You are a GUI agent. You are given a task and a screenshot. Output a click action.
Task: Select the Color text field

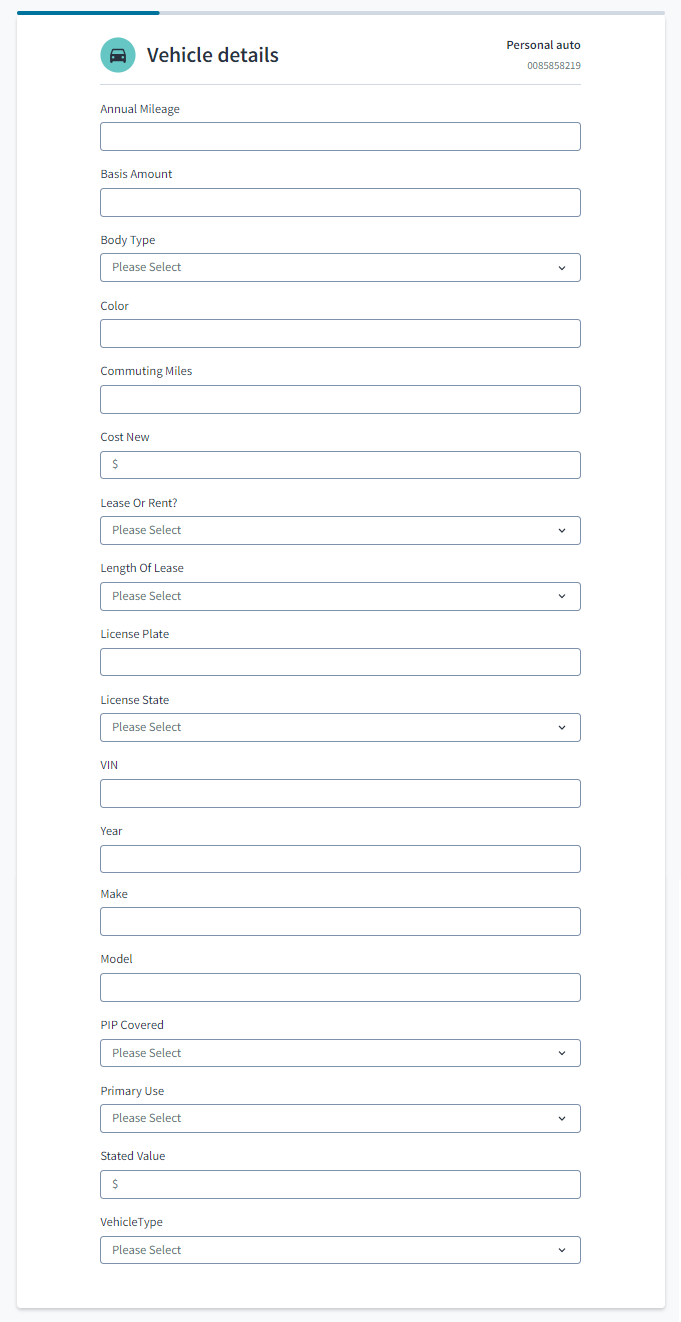340,333
